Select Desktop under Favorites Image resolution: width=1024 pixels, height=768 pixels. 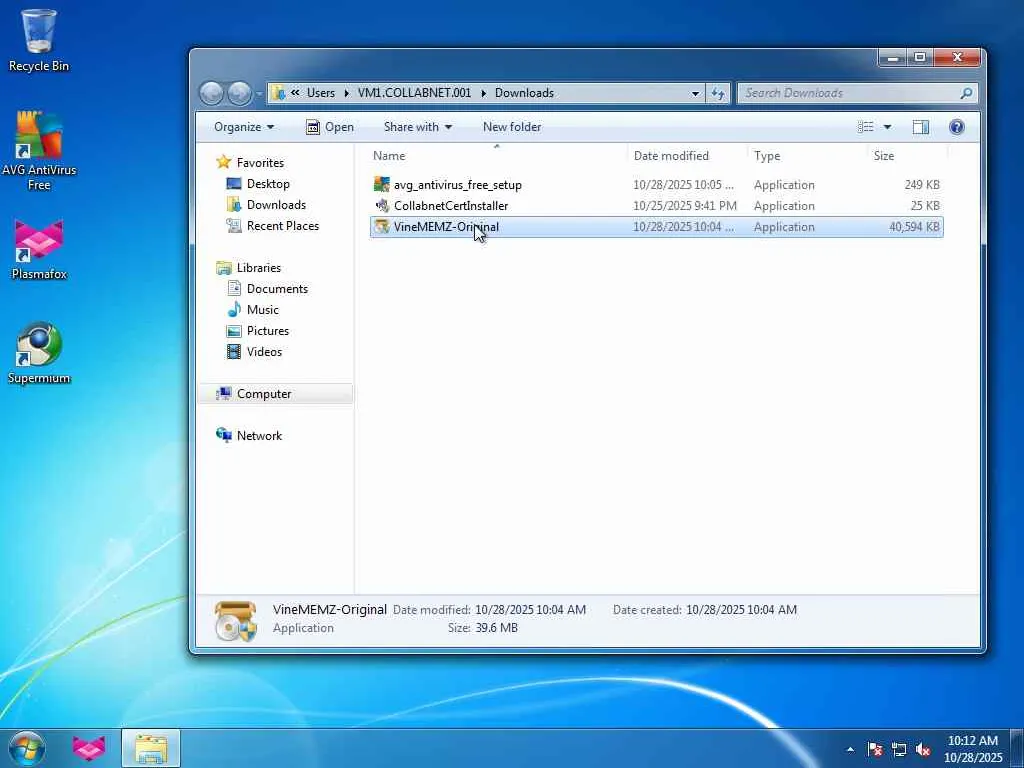pyautogui.click(x=268, y=184)
